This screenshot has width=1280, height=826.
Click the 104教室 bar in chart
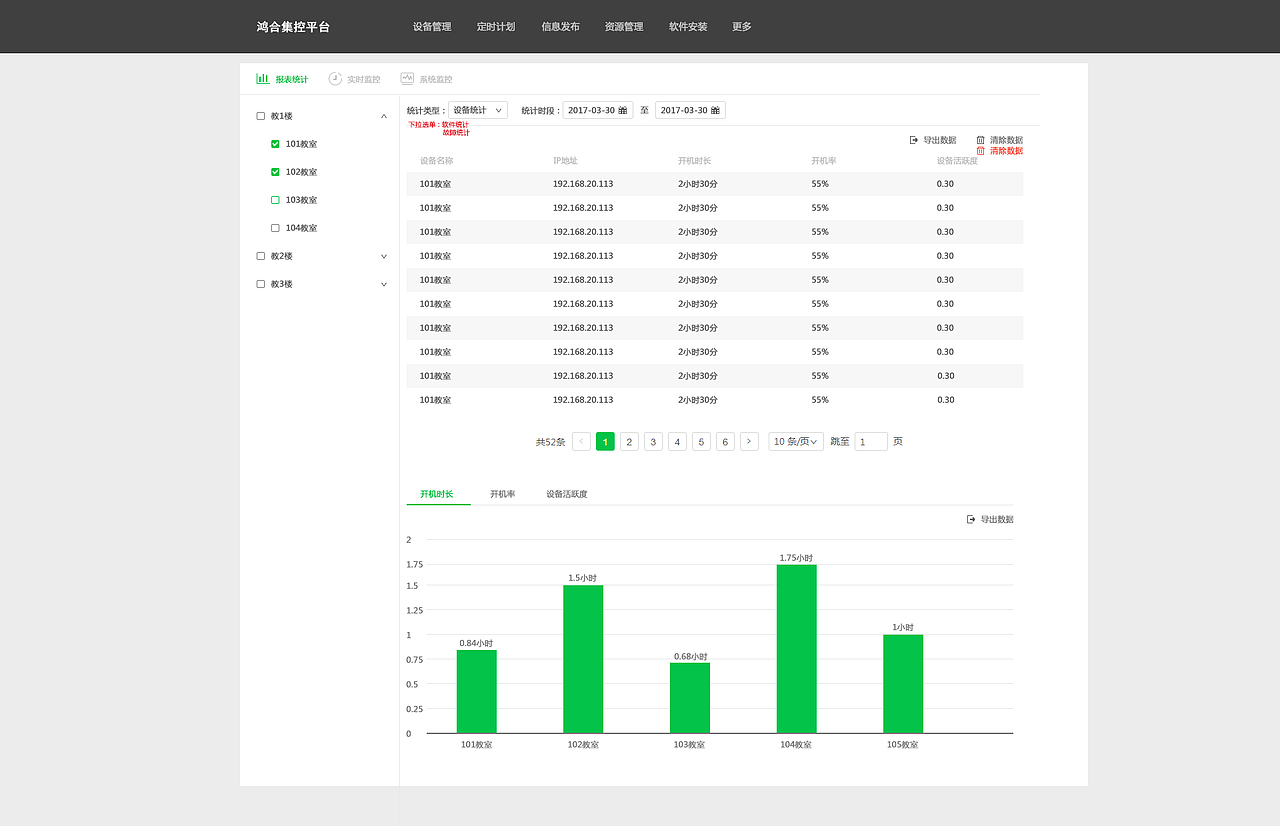(x=796, y=649)
